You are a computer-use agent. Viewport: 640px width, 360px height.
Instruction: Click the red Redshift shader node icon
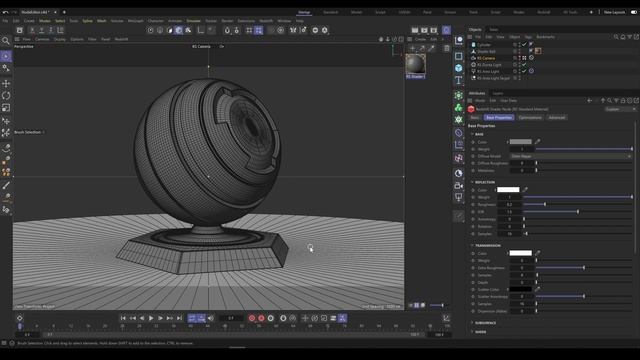point(471,109)
